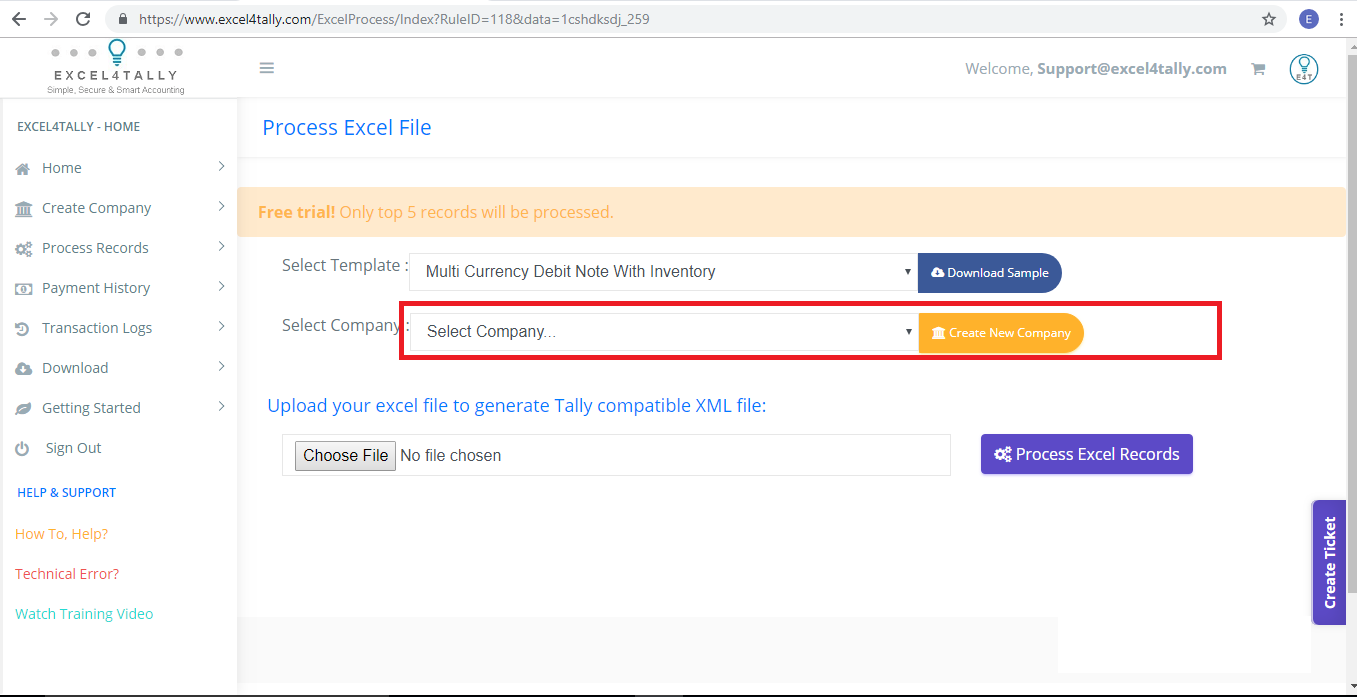This screenshot has height=697, width=1357.
Task: Click the Excel4Tally logo
Action: [x=116, y=67]
